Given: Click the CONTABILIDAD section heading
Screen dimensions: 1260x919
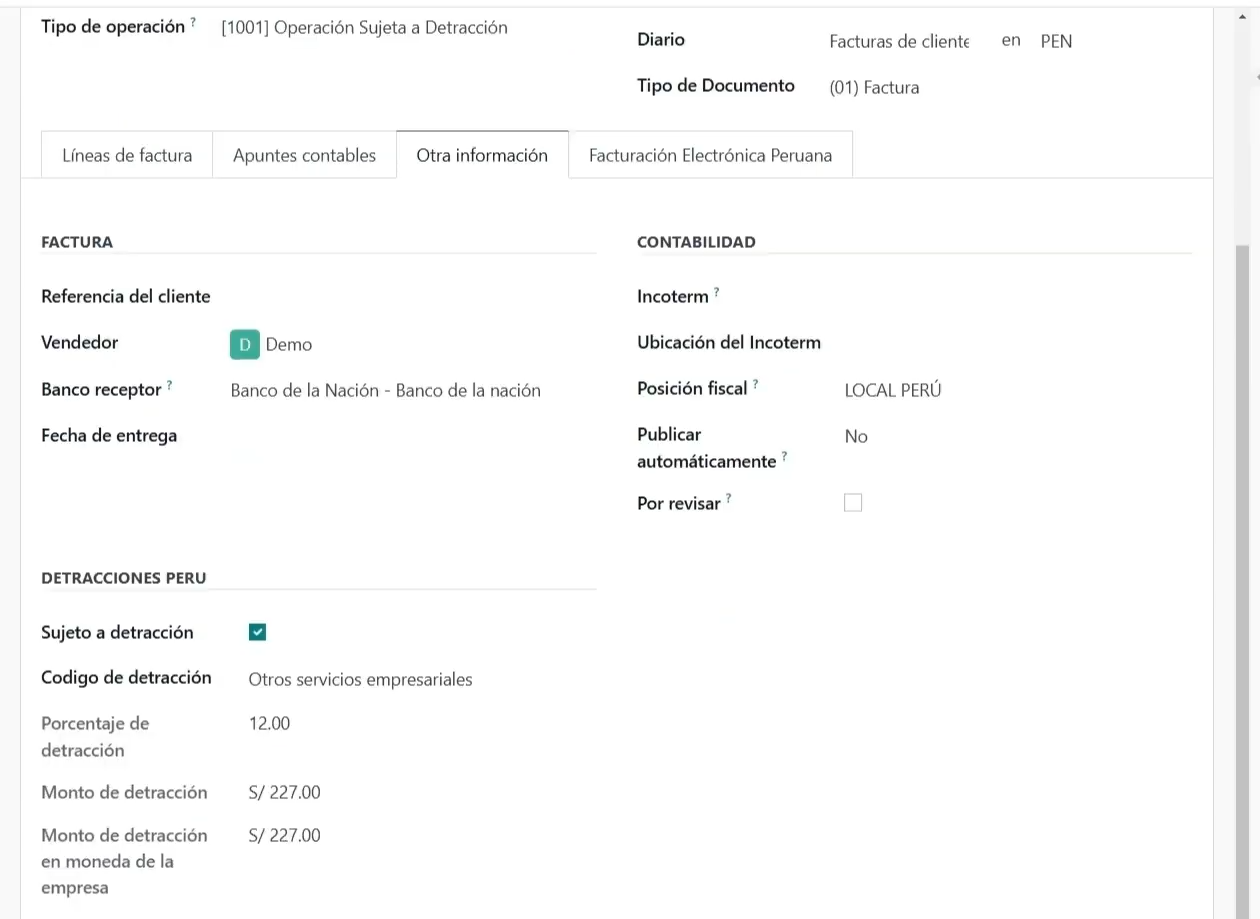Looking at the screenshot, I should 696,242.
